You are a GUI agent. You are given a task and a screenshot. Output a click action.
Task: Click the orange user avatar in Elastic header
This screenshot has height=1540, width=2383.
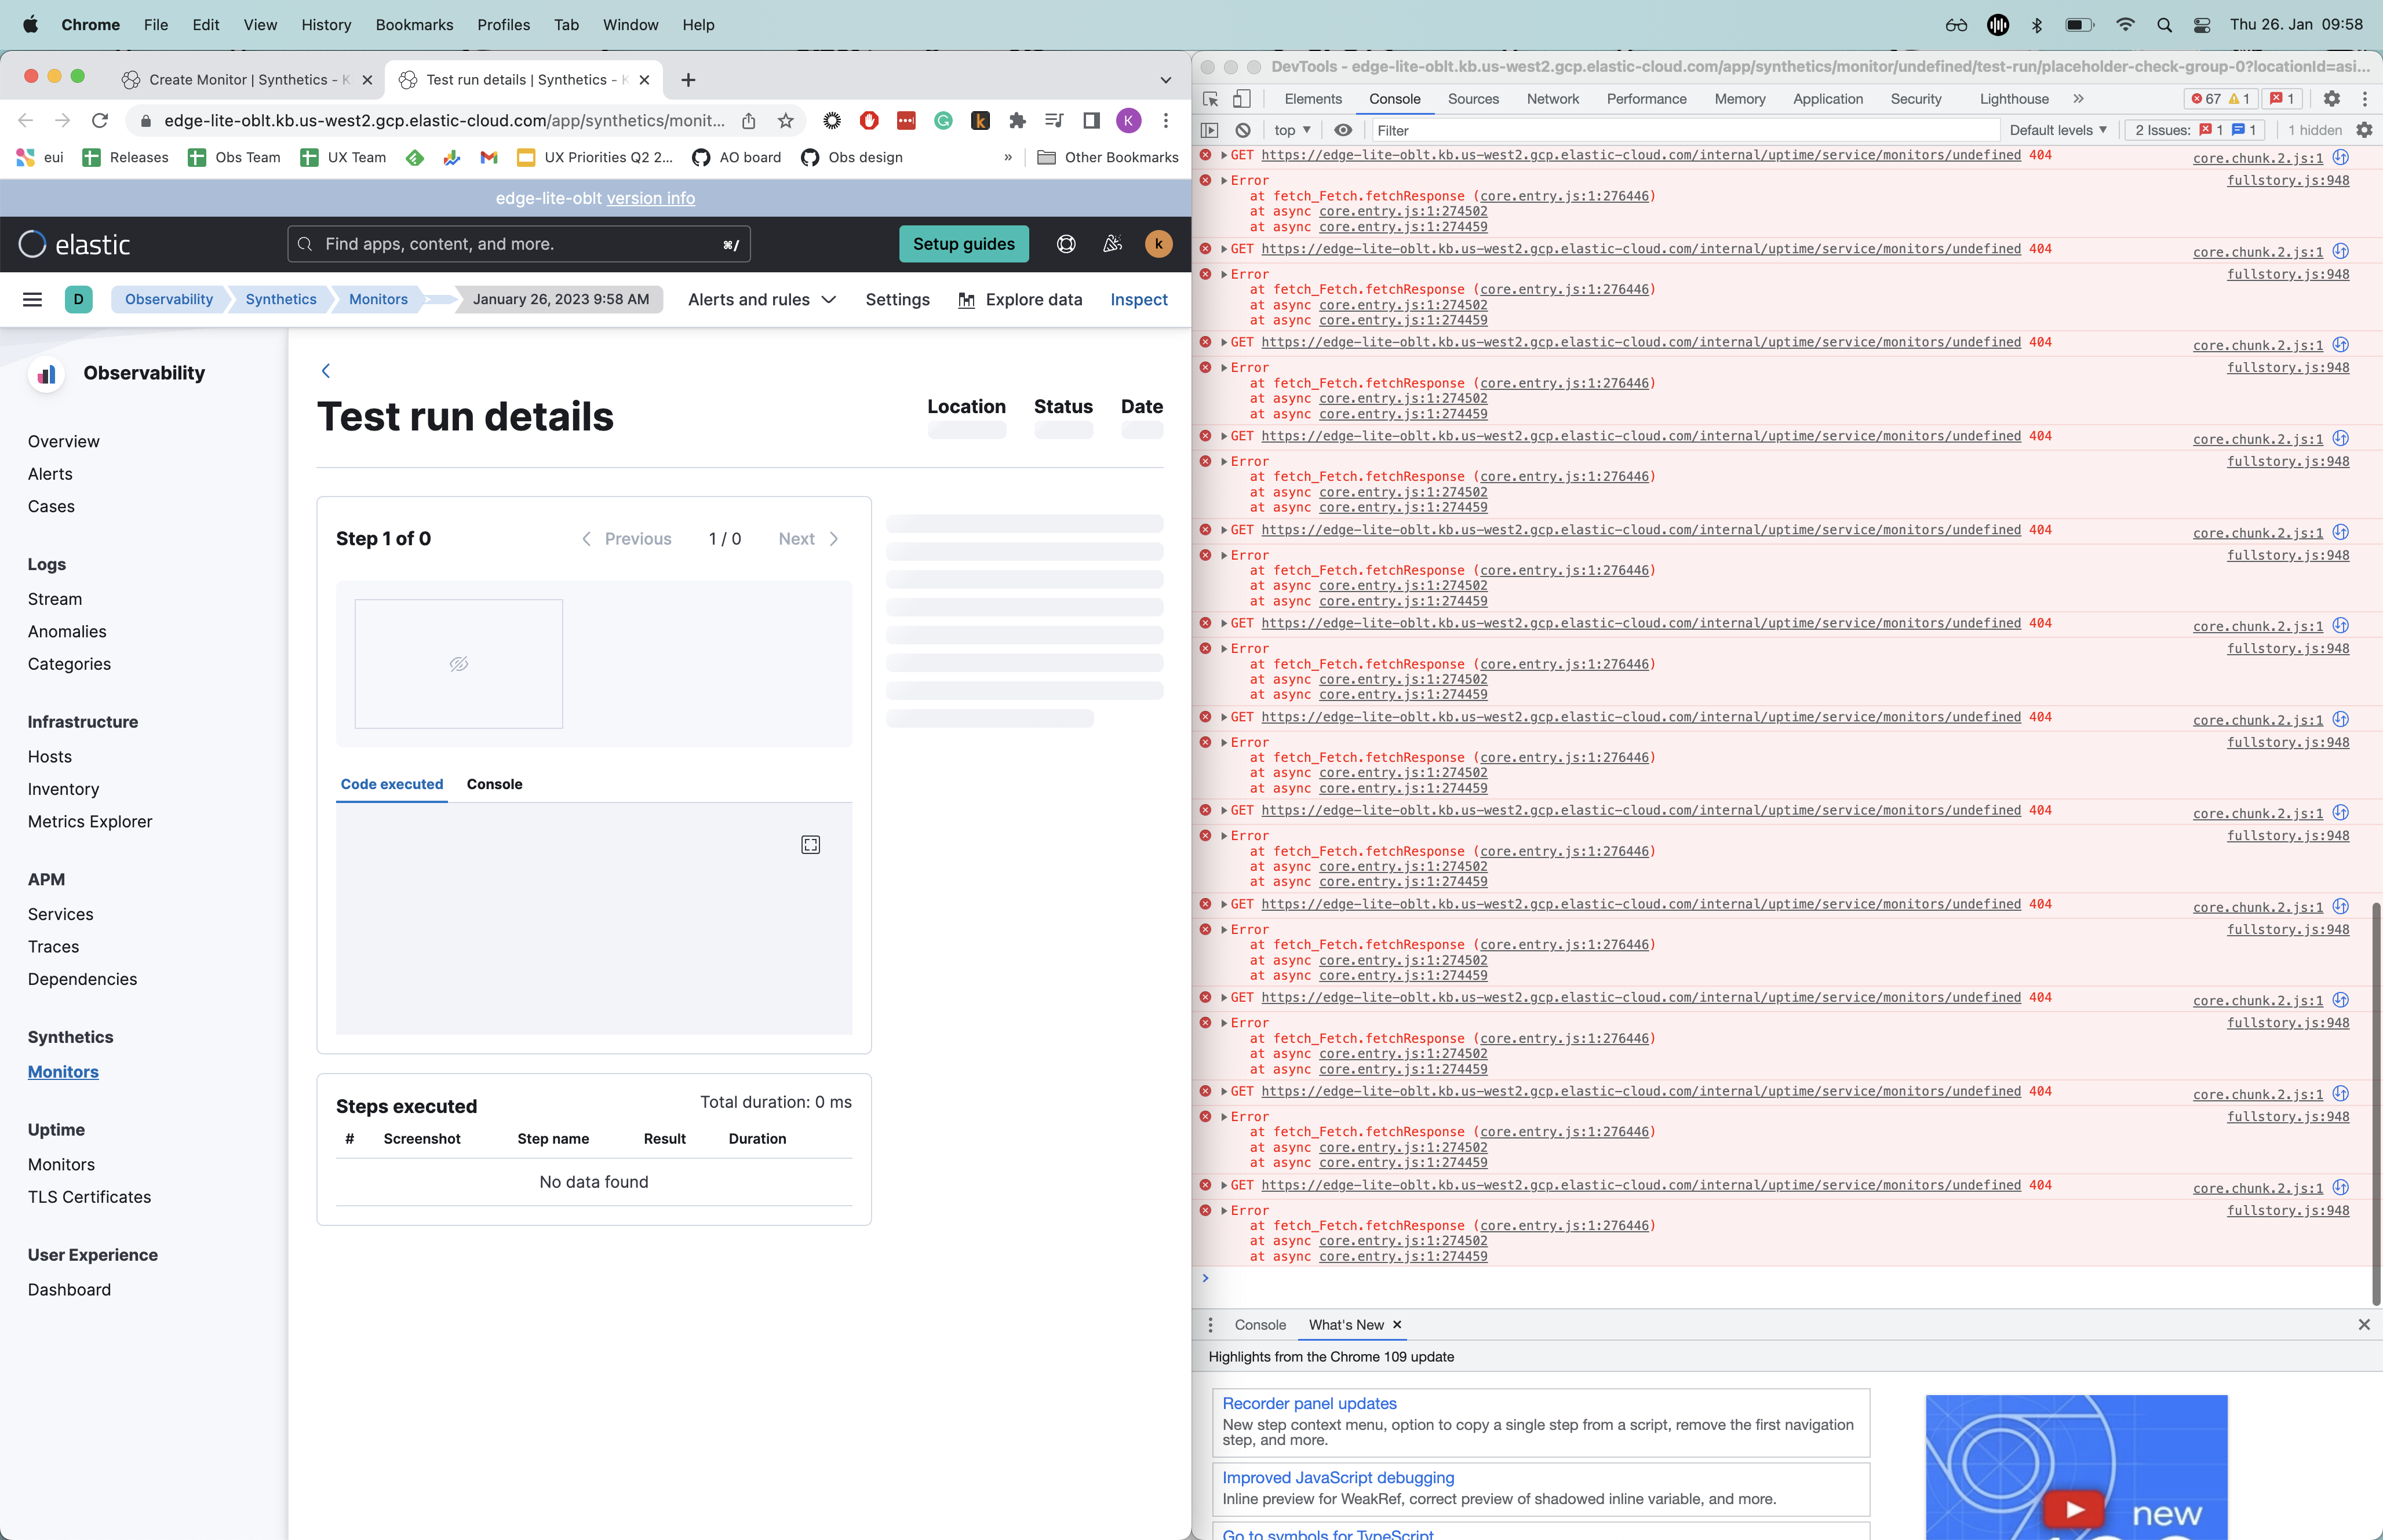pyautogui.click(x=1158, y=244)
